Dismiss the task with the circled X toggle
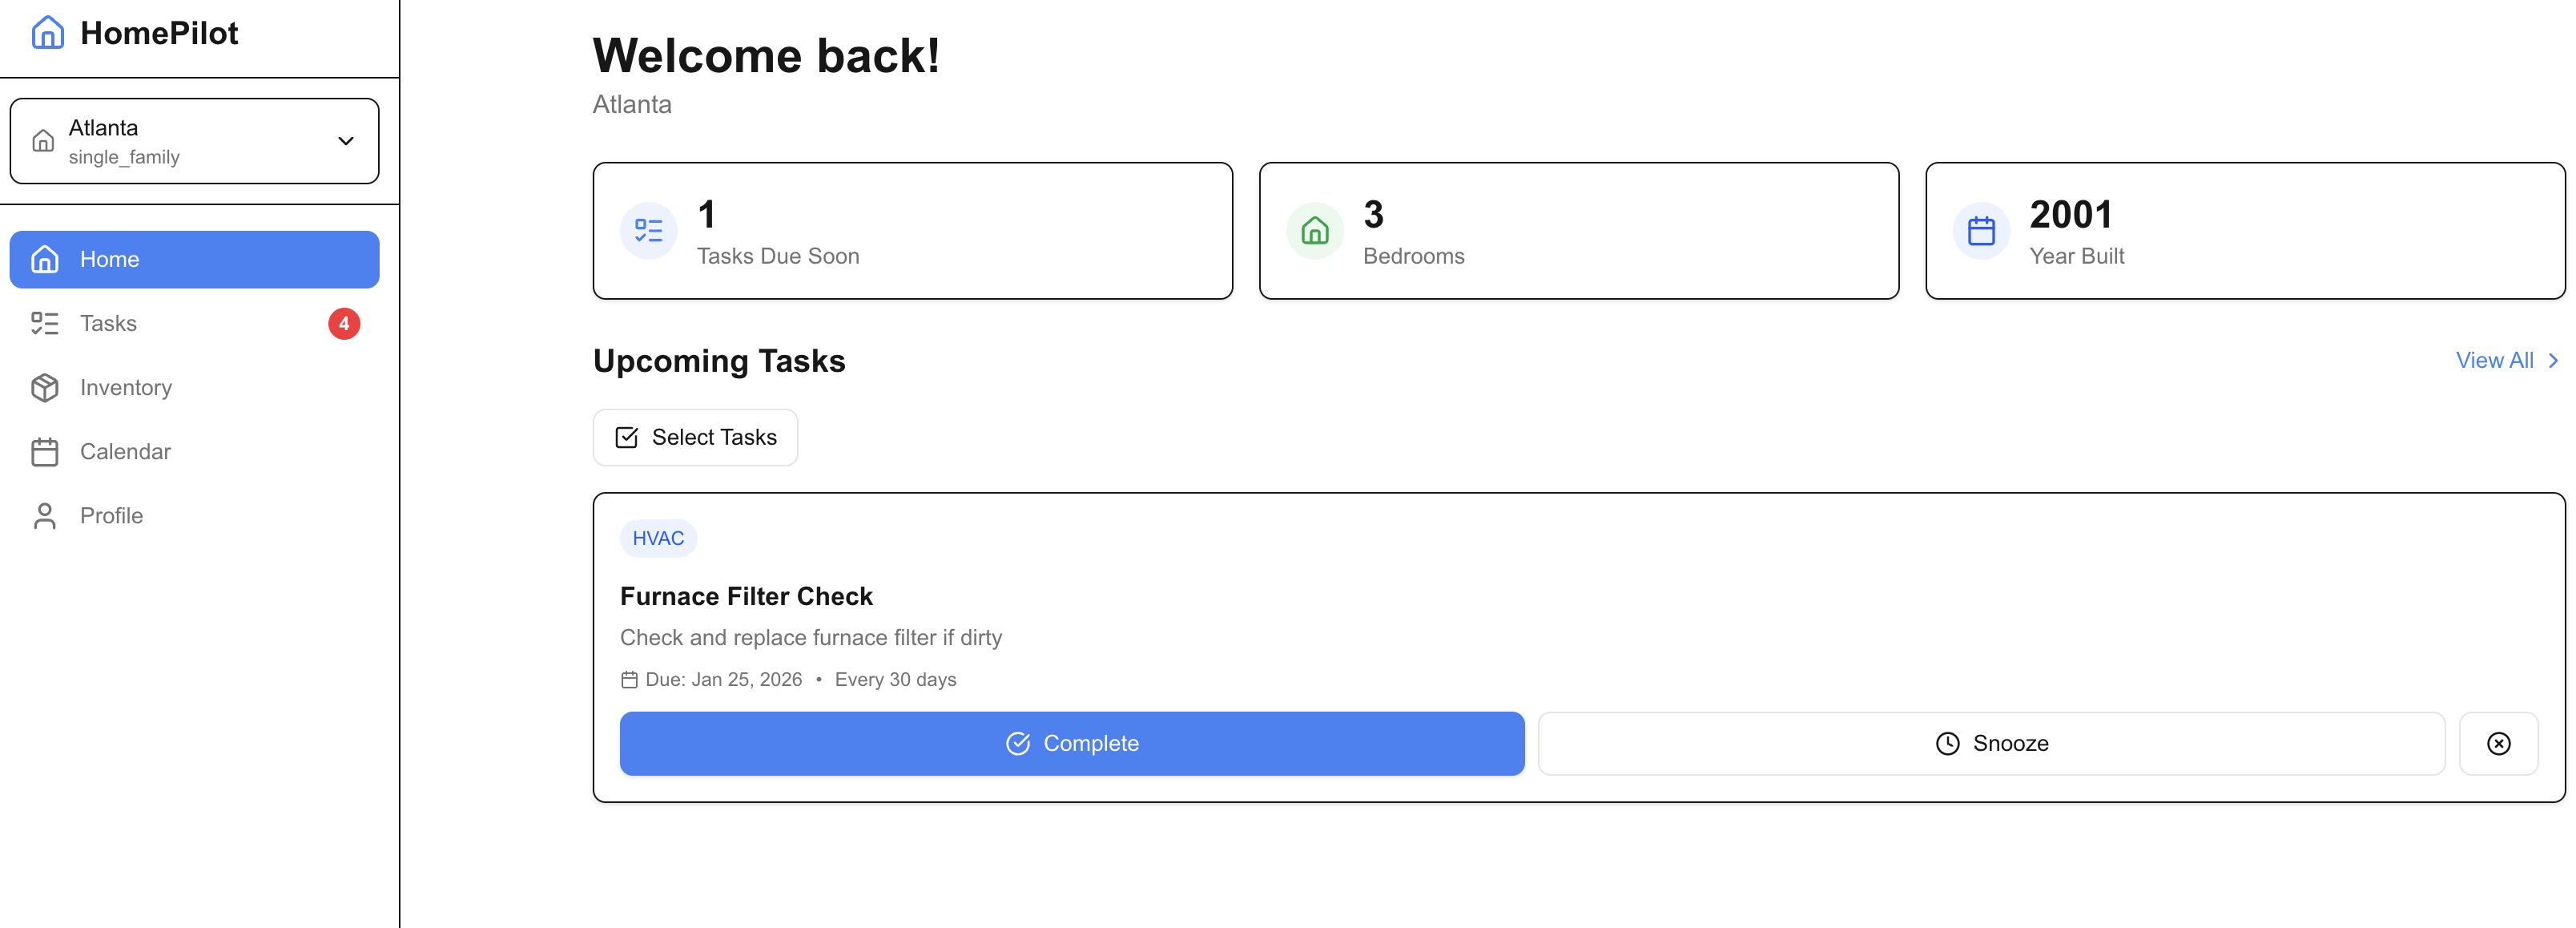This screenshot has width=2576, height=928. [2499, 743]
